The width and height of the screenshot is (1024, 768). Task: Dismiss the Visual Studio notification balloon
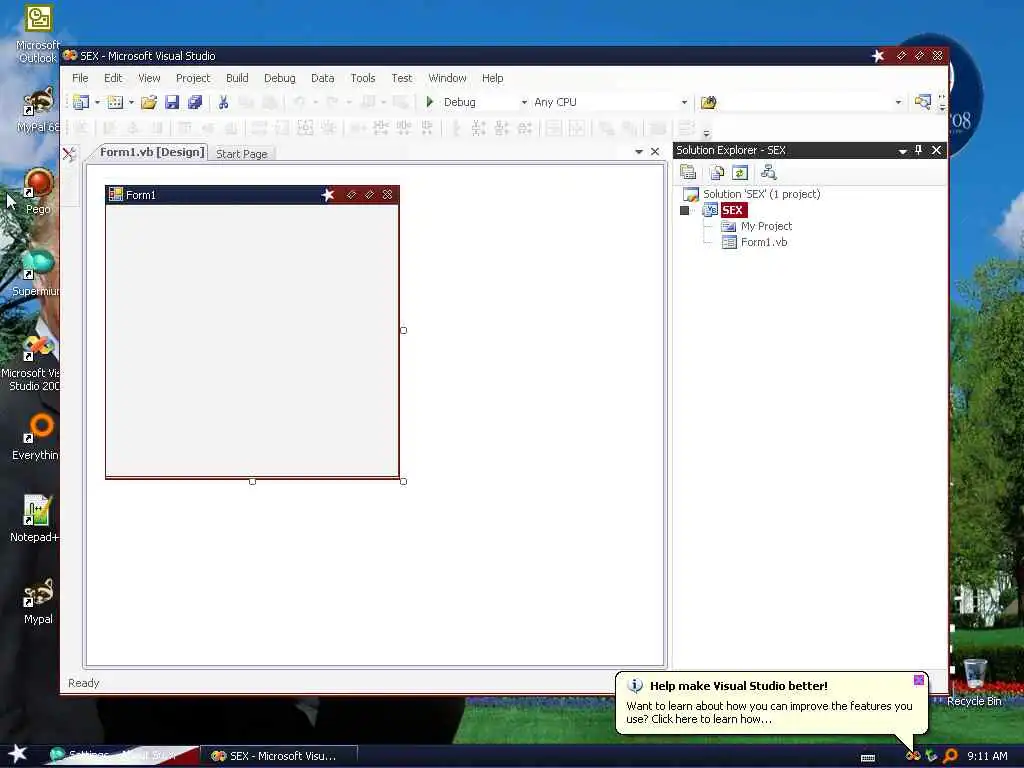pyautogui.click(x=919, y=680)
